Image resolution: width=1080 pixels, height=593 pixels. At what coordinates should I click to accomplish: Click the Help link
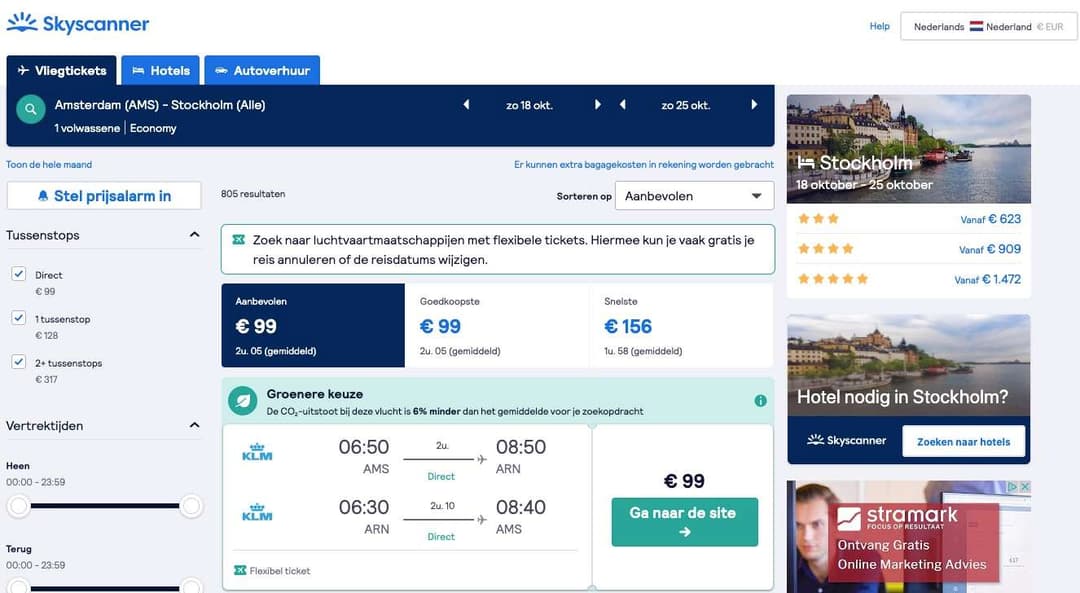tap(880, 26)
